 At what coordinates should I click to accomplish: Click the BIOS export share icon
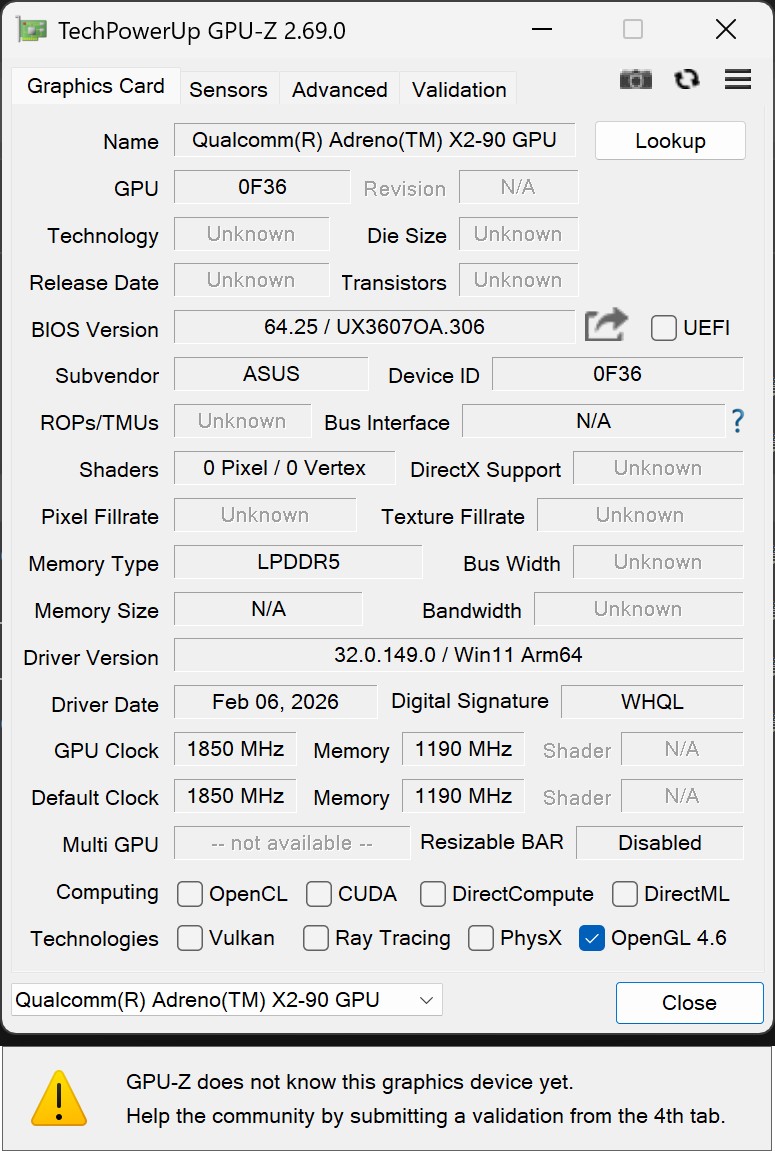[606, 324]
